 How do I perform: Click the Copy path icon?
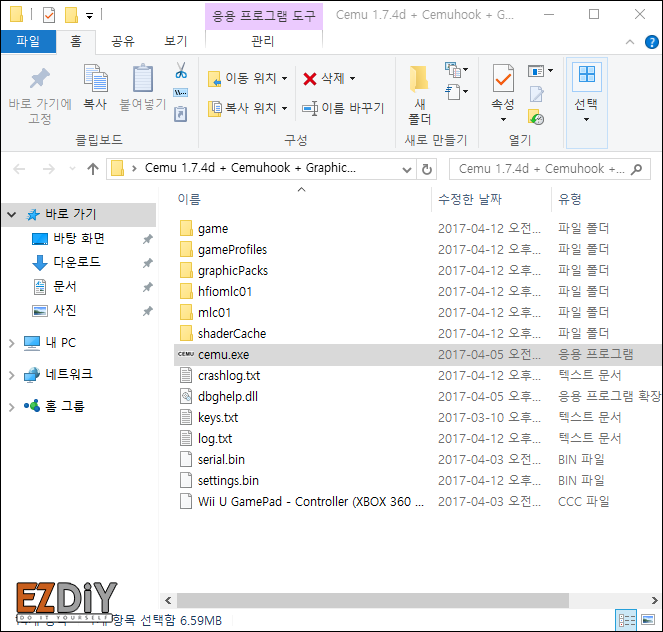pos(181,93)
